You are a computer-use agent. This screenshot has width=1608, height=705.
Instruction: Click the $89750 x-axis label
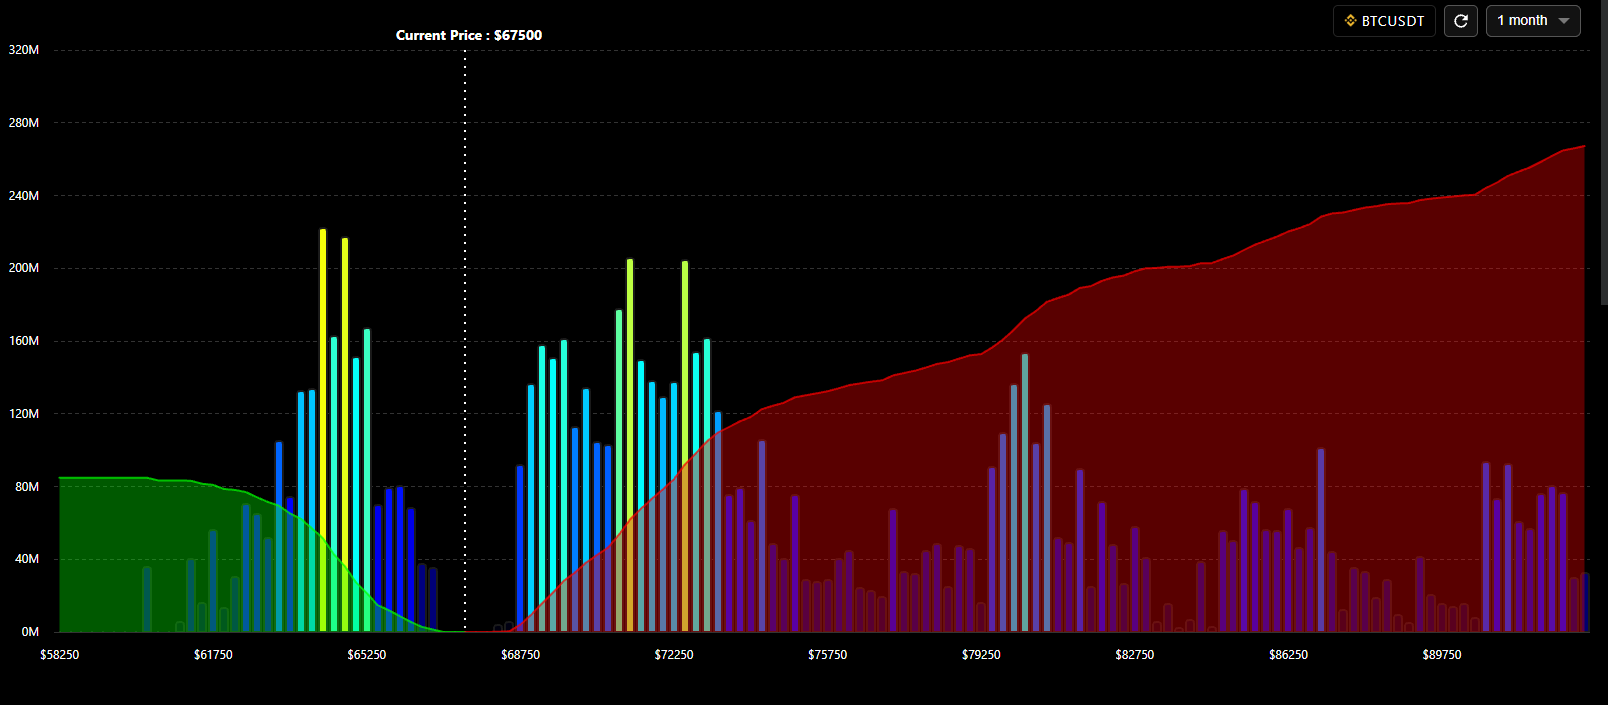point(1441,655)
